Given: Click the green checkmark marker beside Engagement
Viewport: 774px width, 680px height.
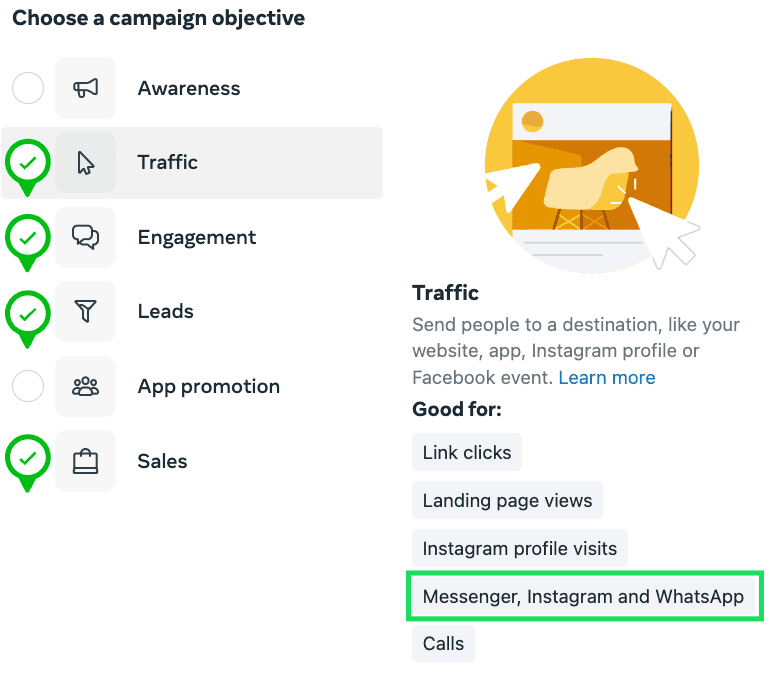Looking at the screenshot, I should click(28, 242).
